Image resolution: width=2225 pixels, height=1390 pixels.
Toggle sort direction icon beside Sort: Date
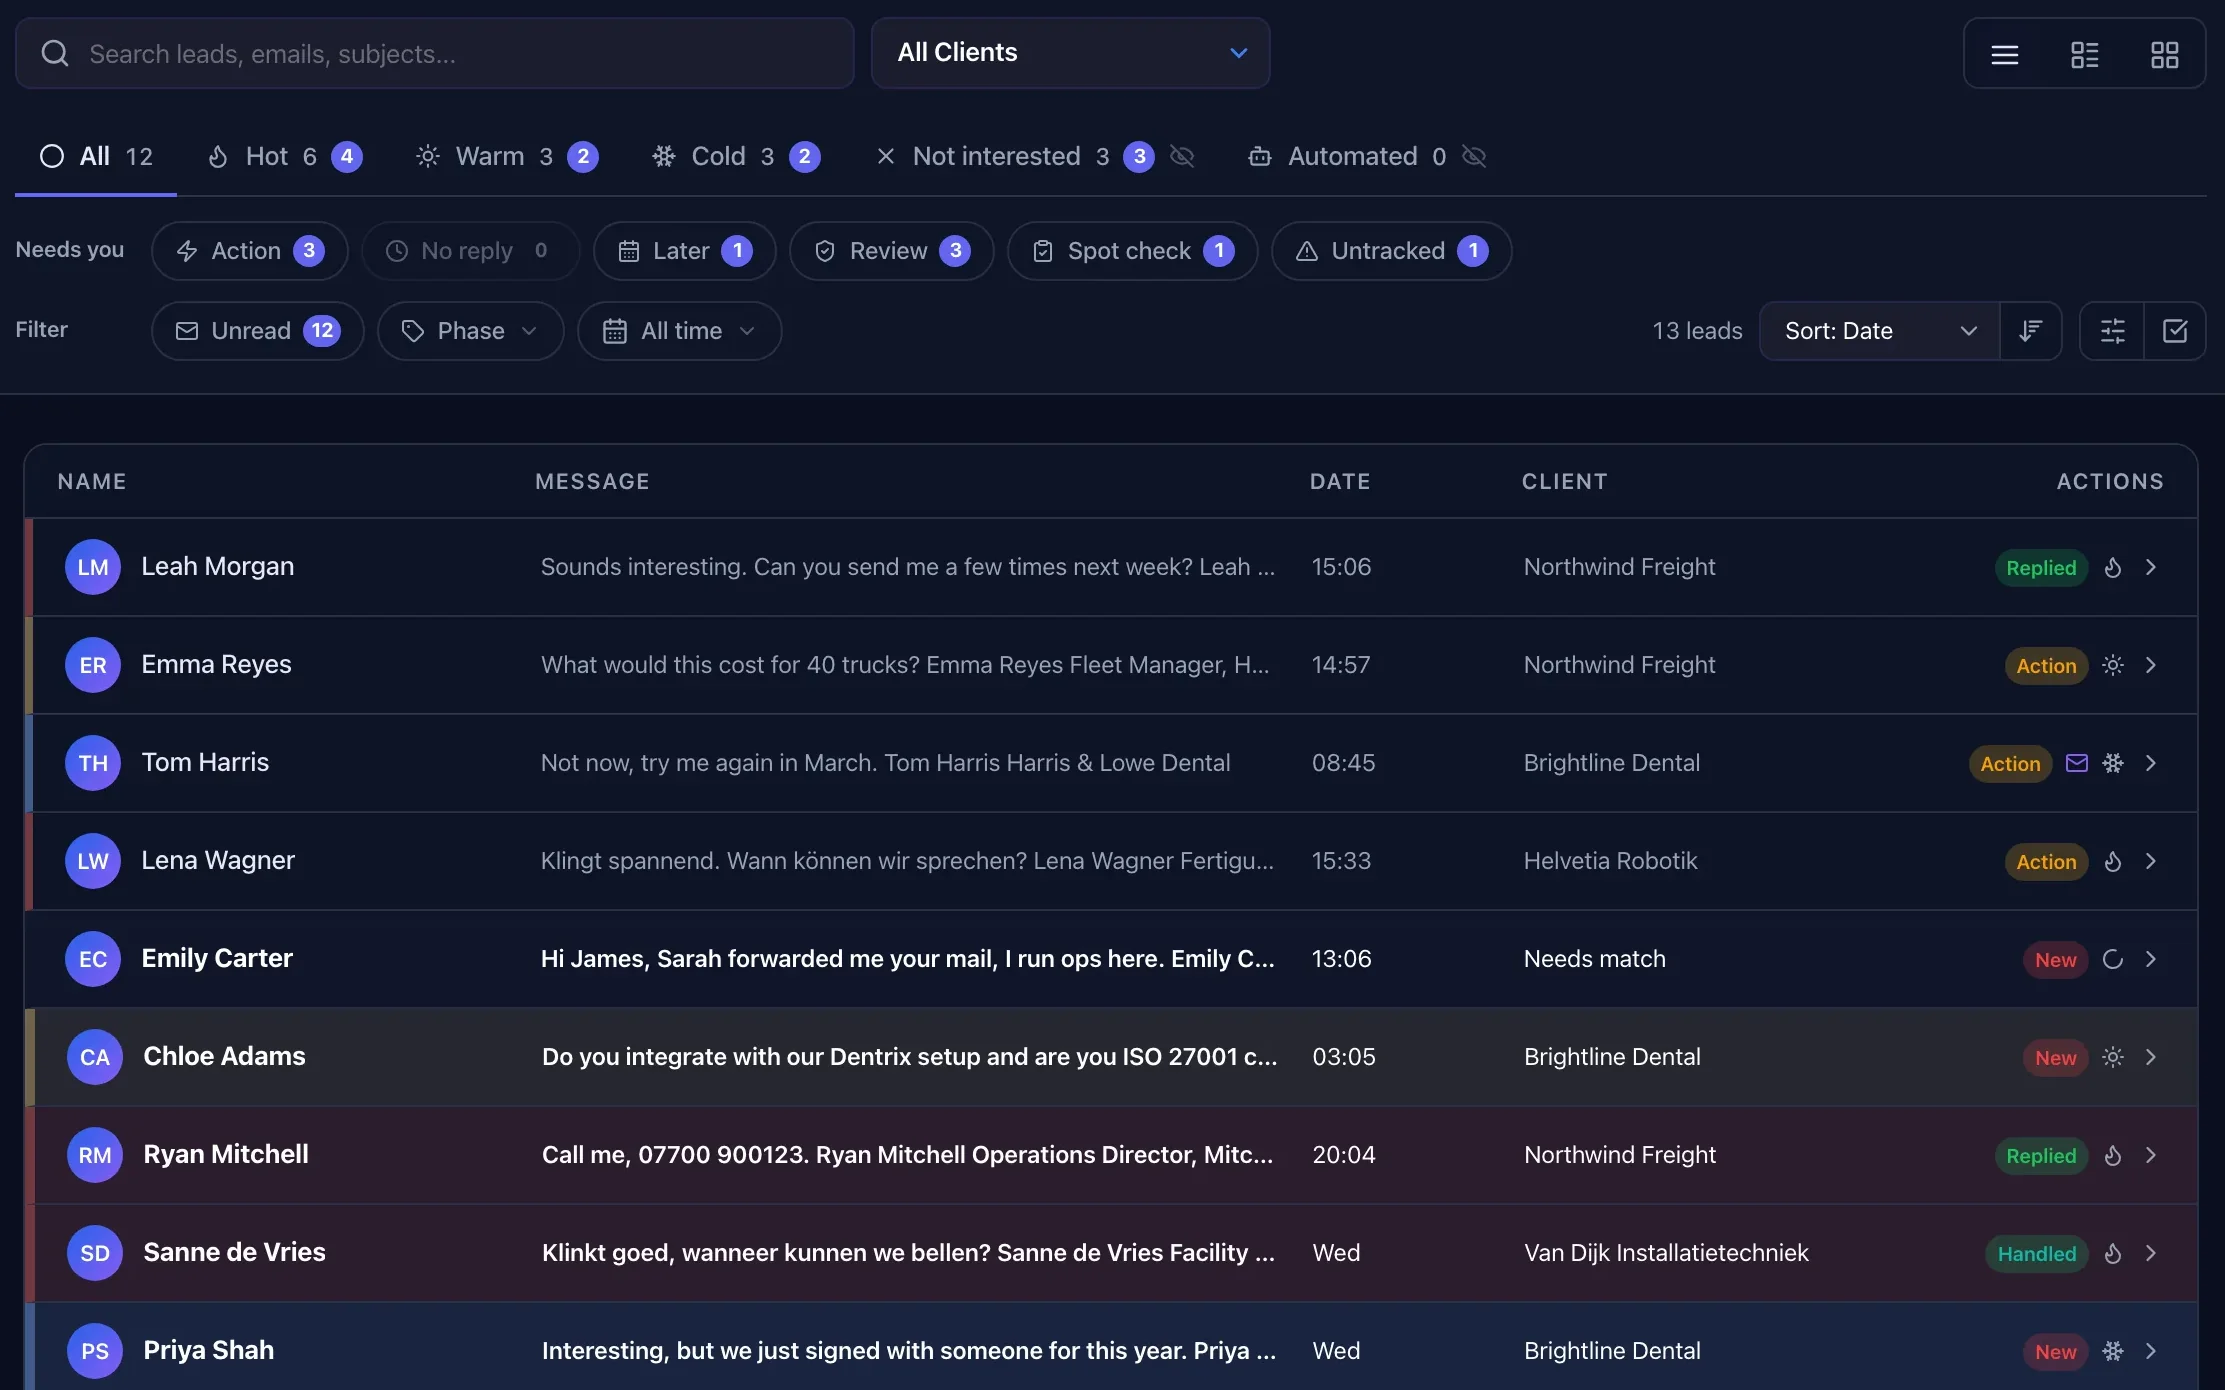pos(2030,331)
